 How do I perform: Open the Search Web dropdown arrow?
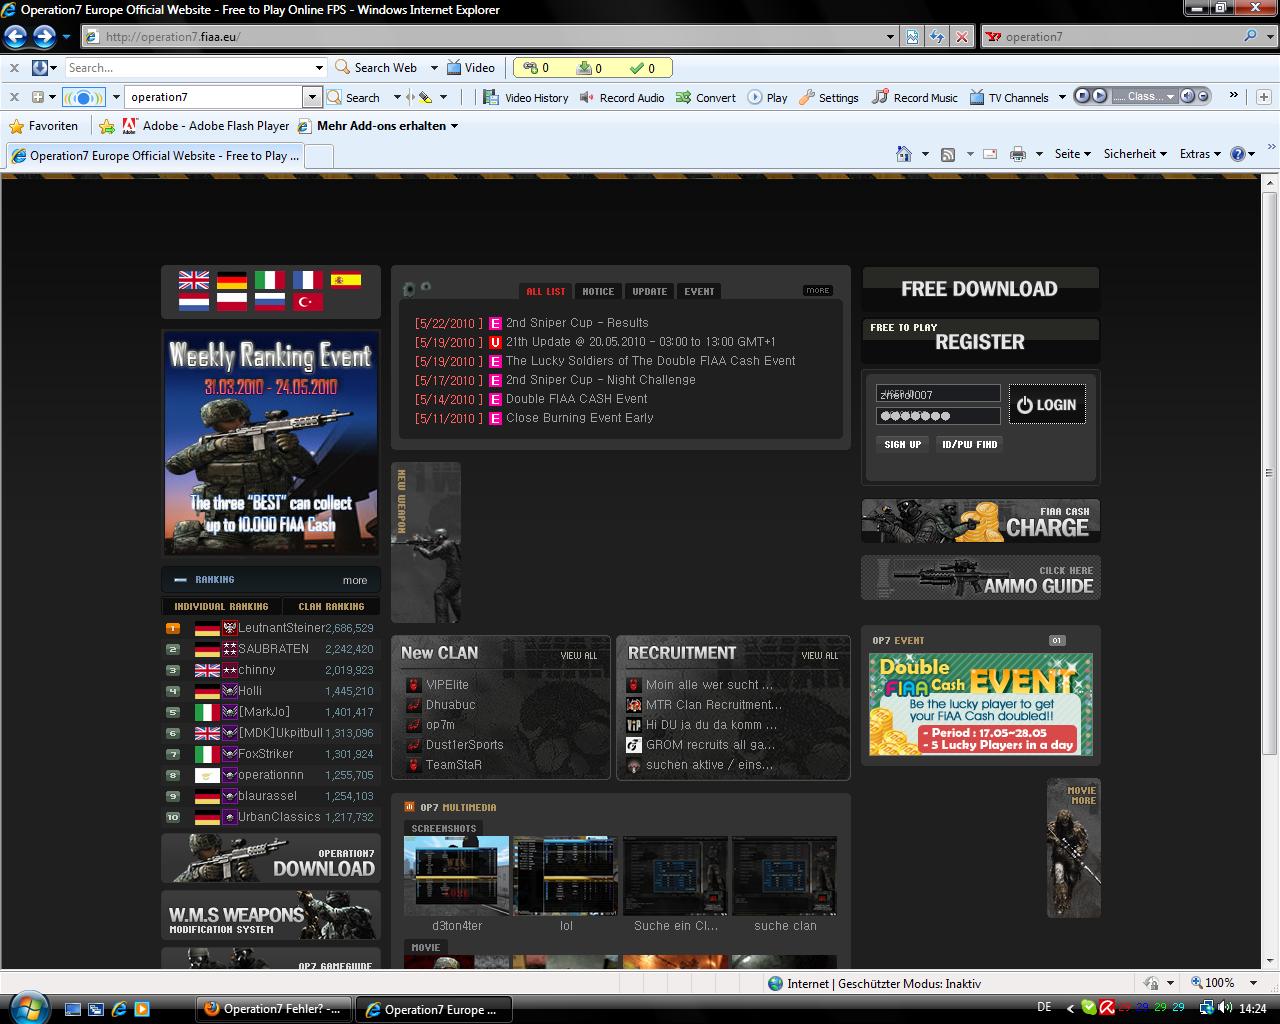pyautogui.click(x=434, y=68)
